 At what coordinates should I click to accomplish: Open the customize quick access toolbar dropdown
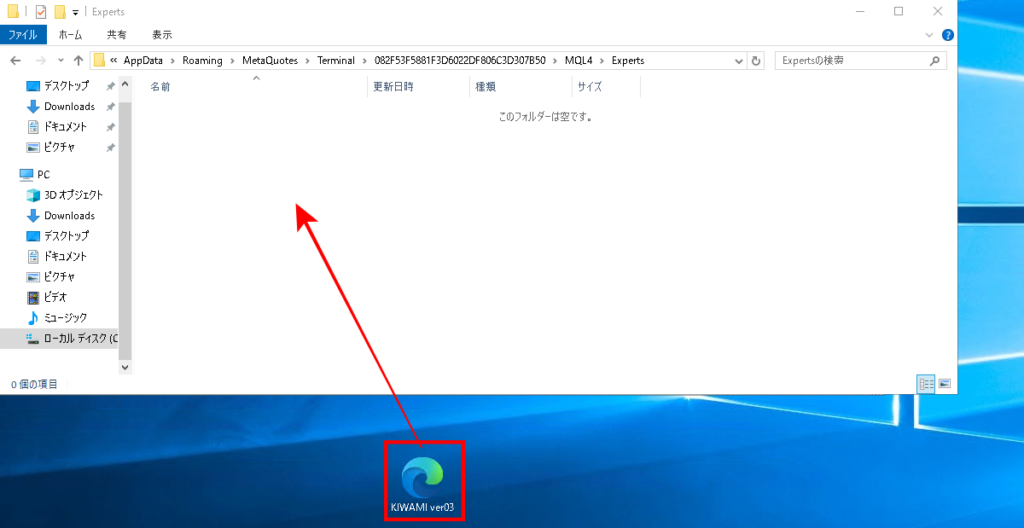pyautogui.click(x=76, y=12)
